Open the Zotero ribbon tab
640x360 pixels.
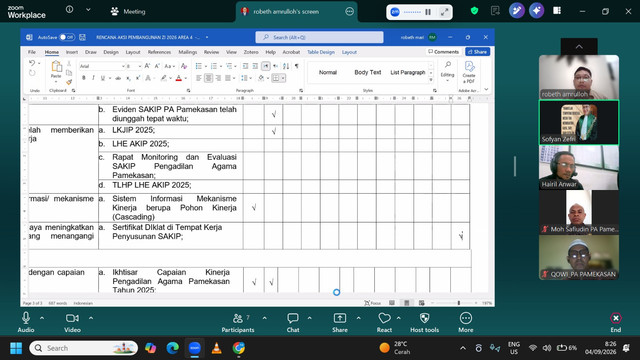point(251,52)
